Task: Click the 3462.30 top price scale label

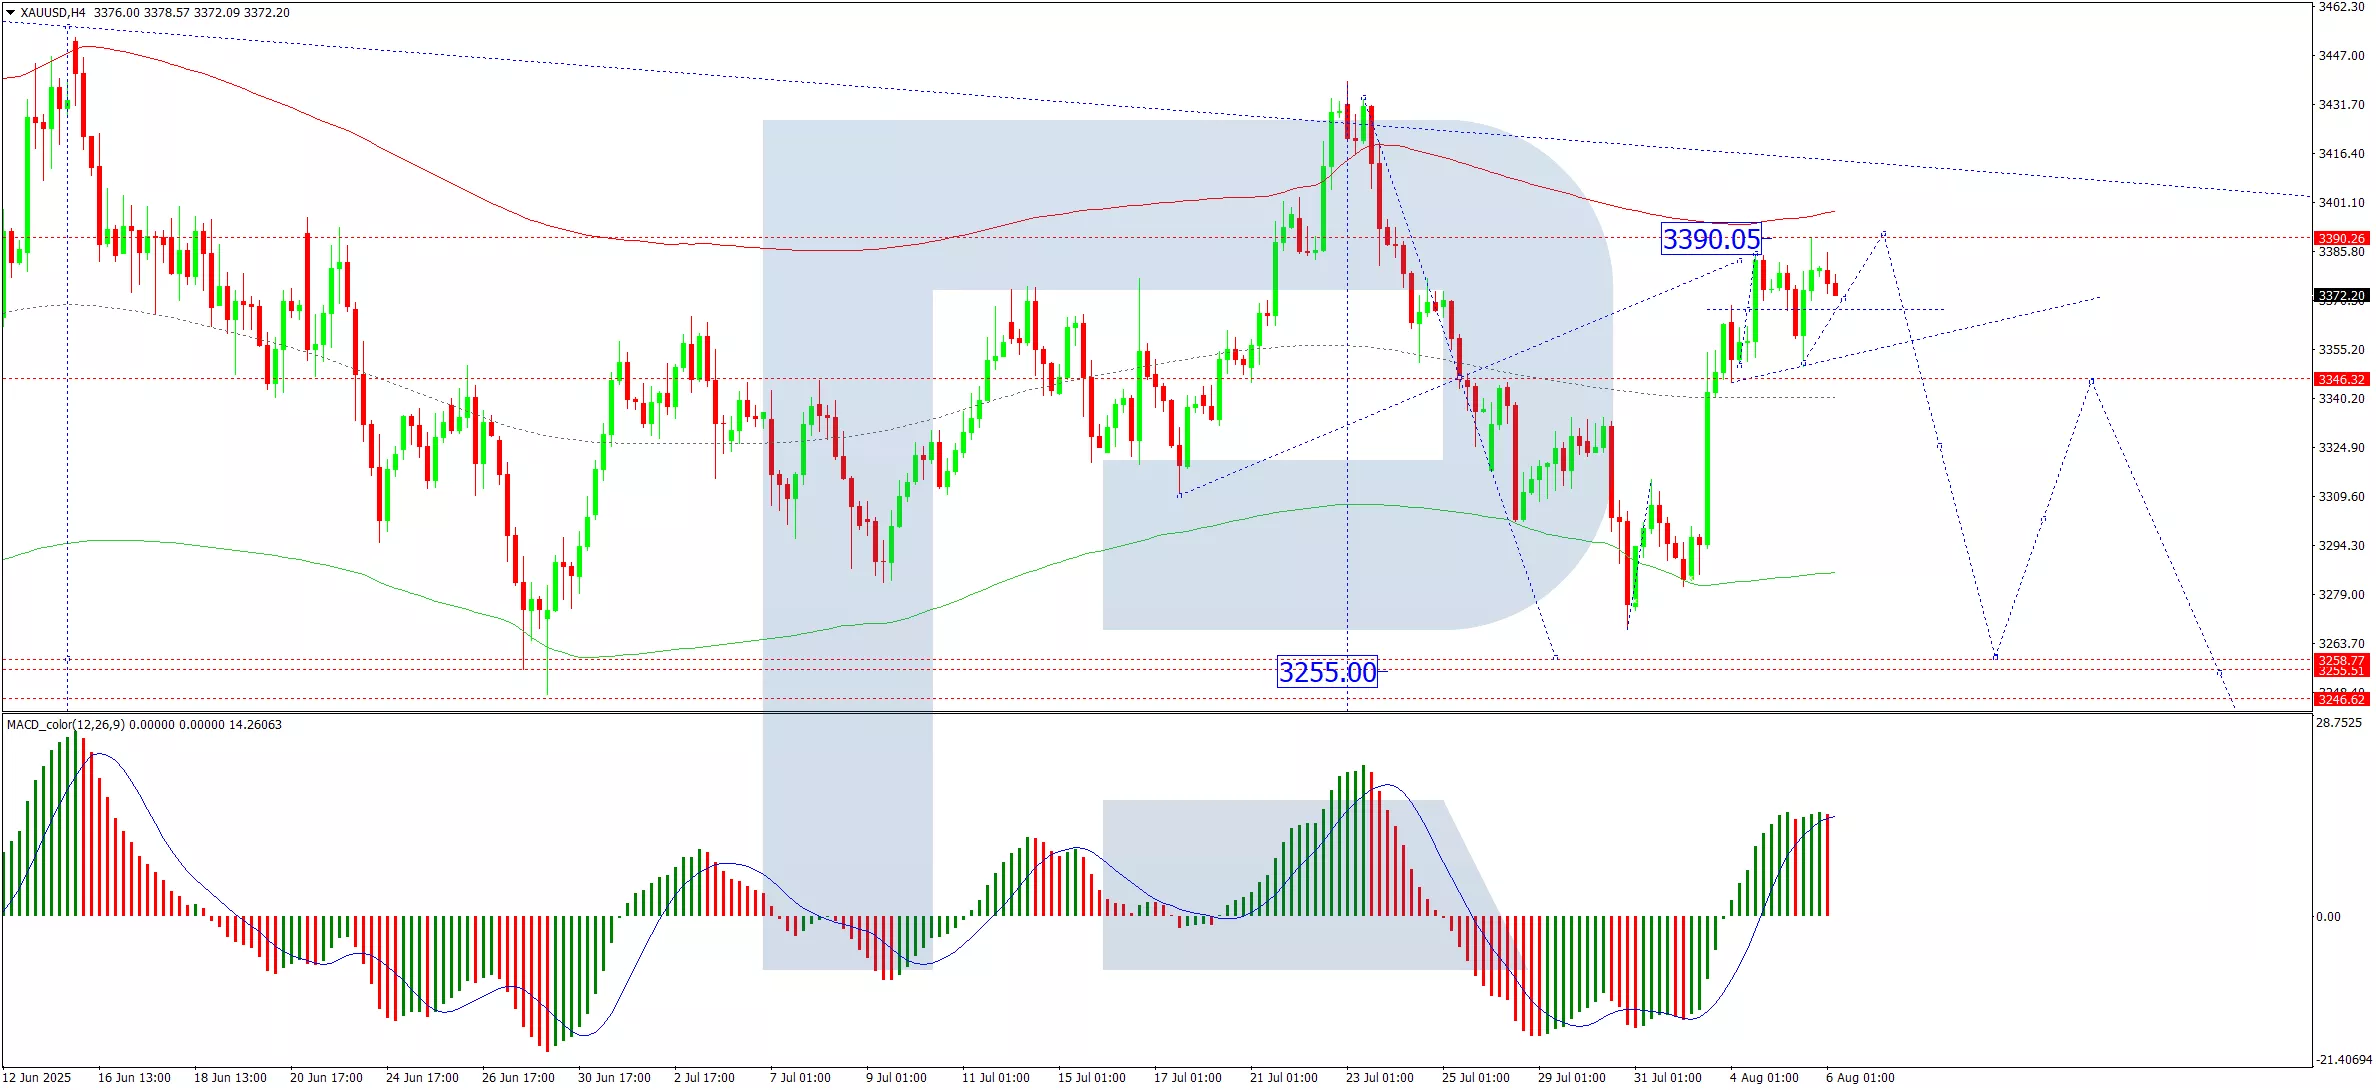Action: coord(2341,7)
